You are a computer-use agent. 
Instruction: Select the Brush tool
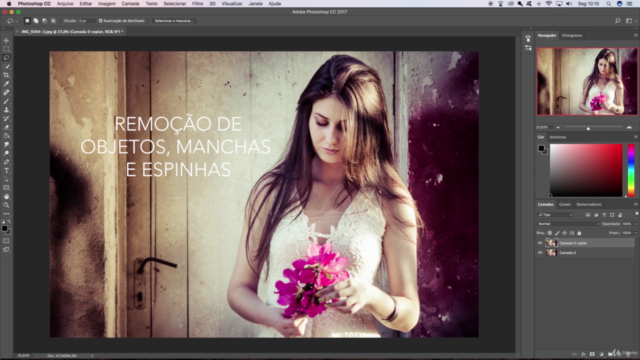(x=6, y=101)
